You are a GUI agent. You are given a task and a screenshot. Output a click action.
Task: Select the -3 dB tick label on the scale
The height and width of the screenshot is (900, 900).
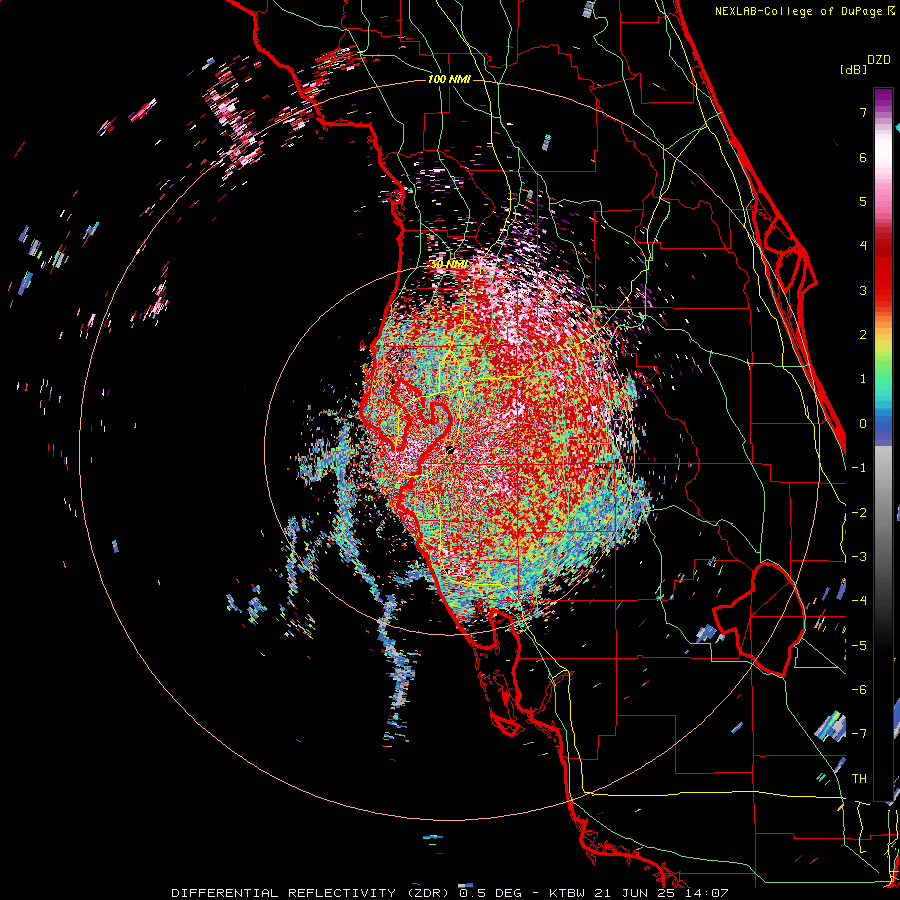pos(859,557)
